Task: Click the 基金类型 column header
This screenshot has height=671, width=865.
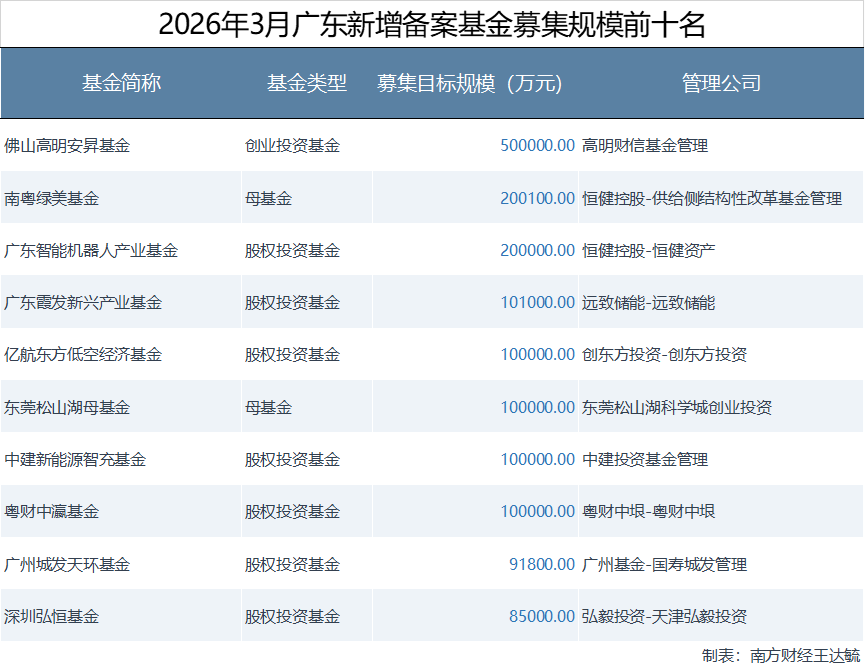Action: point(306,84)
